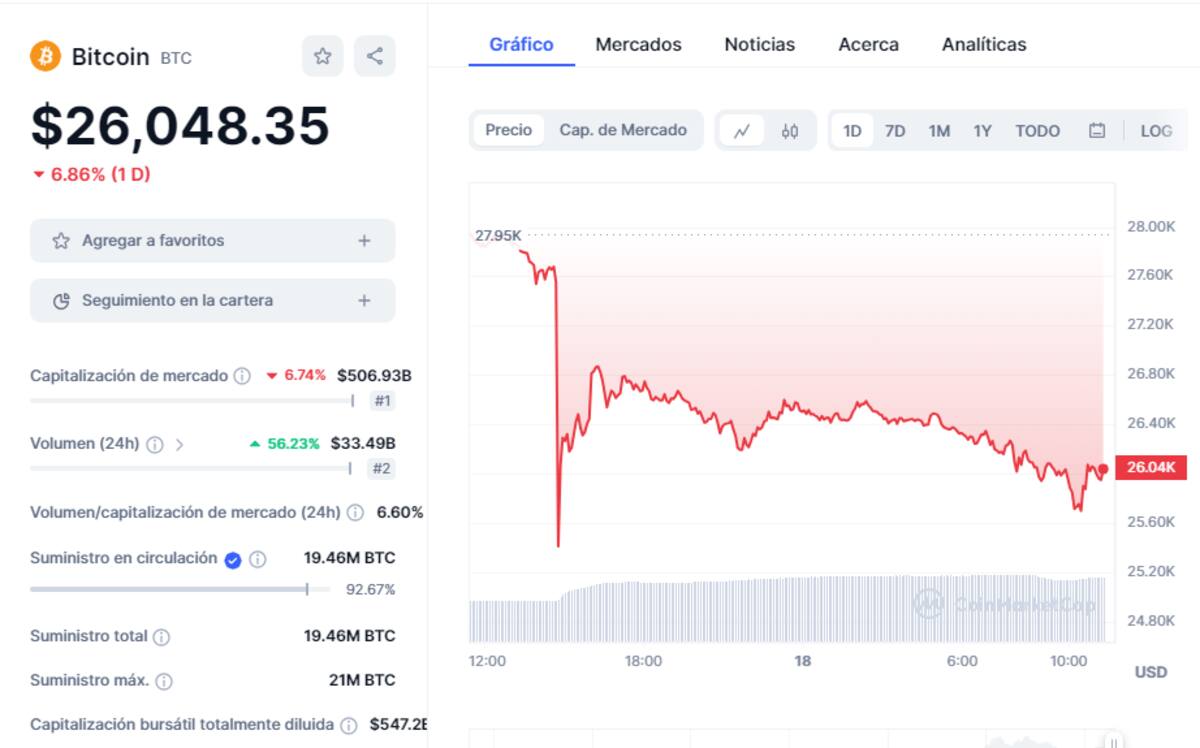Screen dimensions: 1200x748
Task: Open the calendar date range icon
Action: pos(1097,131)
